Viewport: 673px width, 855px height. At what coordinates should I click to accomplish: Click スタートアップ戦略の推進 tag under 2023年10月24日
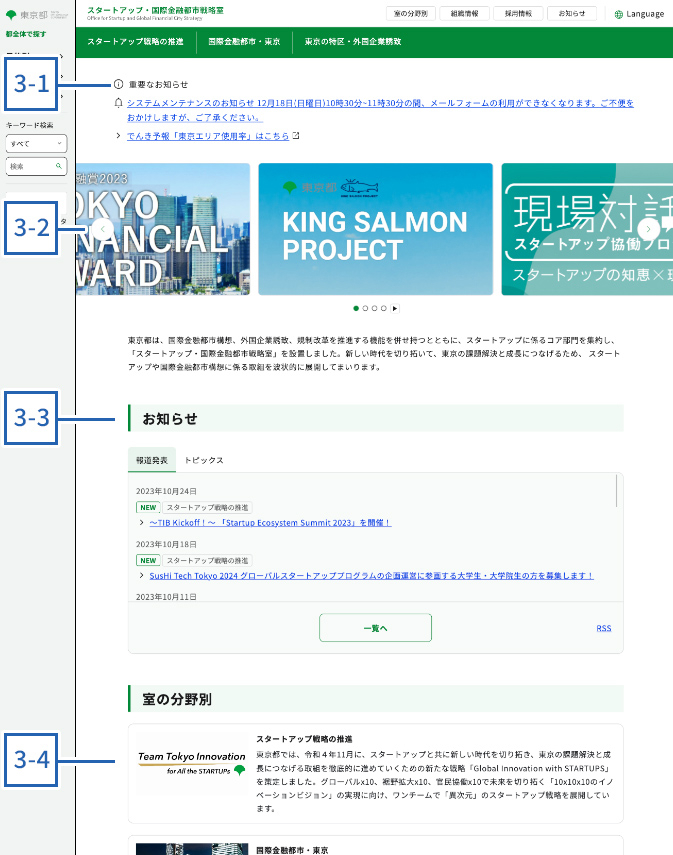click(x=207, y=507)
